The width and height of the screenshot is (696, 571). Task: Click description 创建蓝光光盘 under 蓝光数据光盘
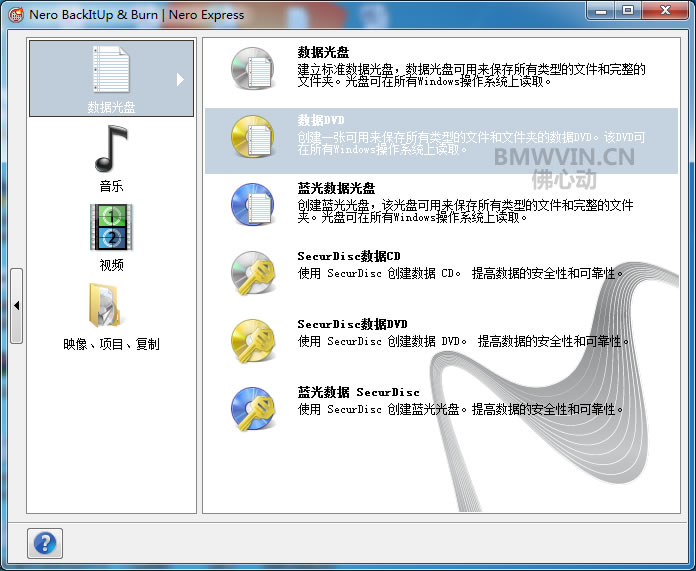465,211
